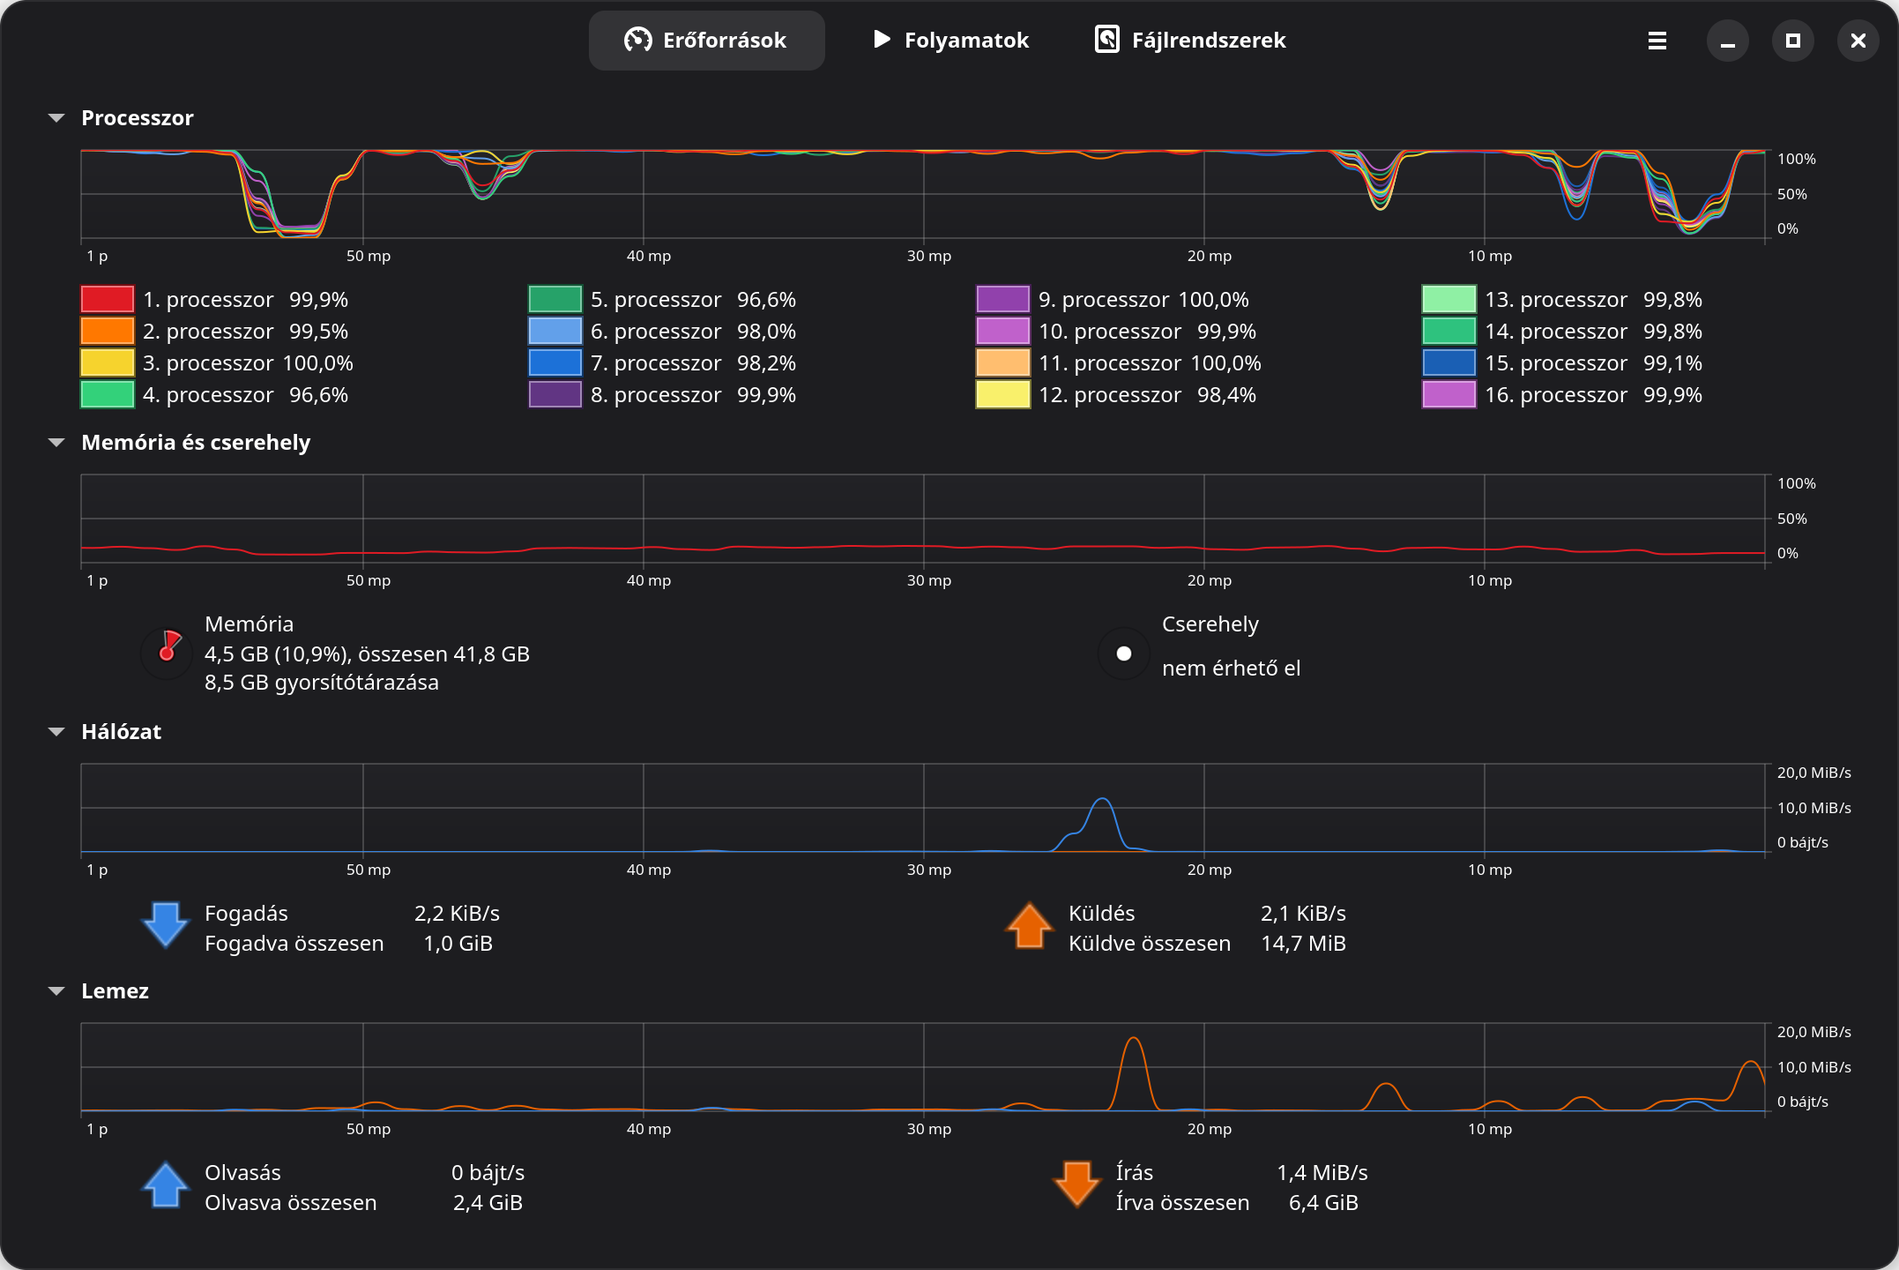
Task: Open the hamburger main menu
Action: click(x=1657, y=41)
